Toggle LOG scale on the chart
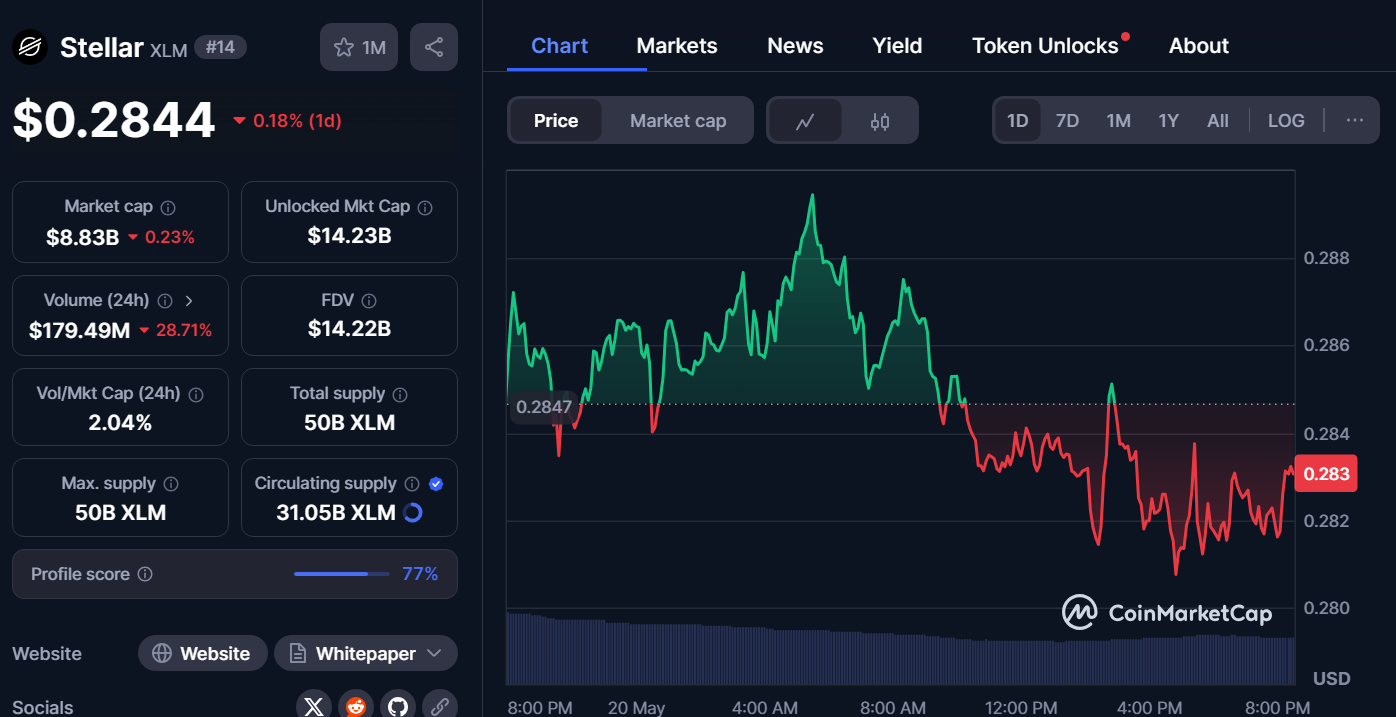This screenshot has width=1396, height=717. tap(1286, 121)
